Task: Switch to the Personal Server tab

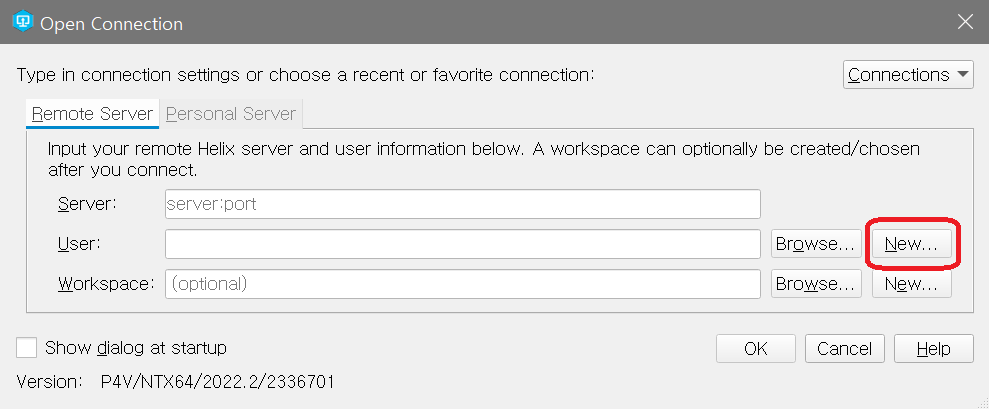Action: [x=231, y=114]
